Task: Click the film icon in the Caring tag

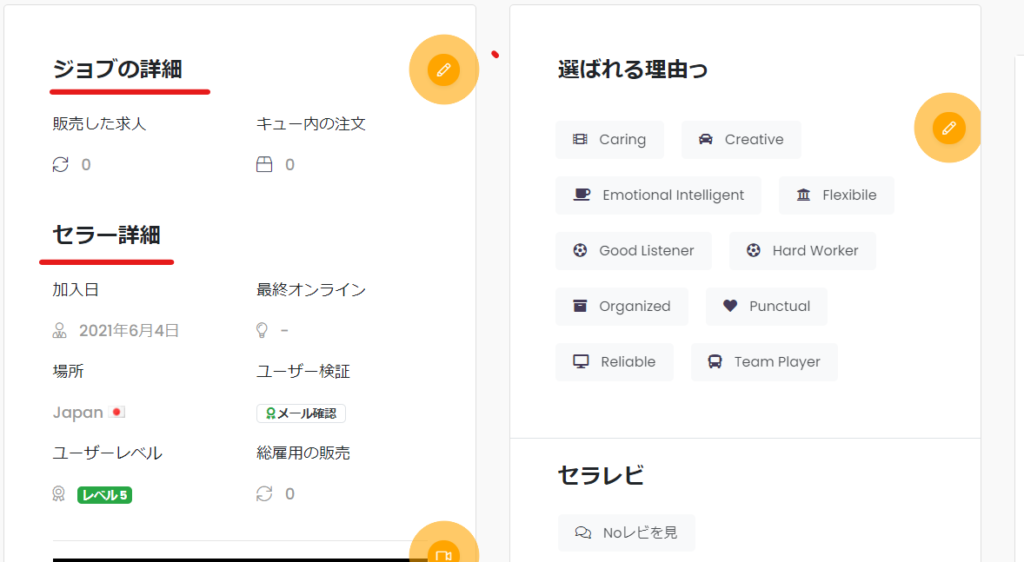Action: click(580, 139)
